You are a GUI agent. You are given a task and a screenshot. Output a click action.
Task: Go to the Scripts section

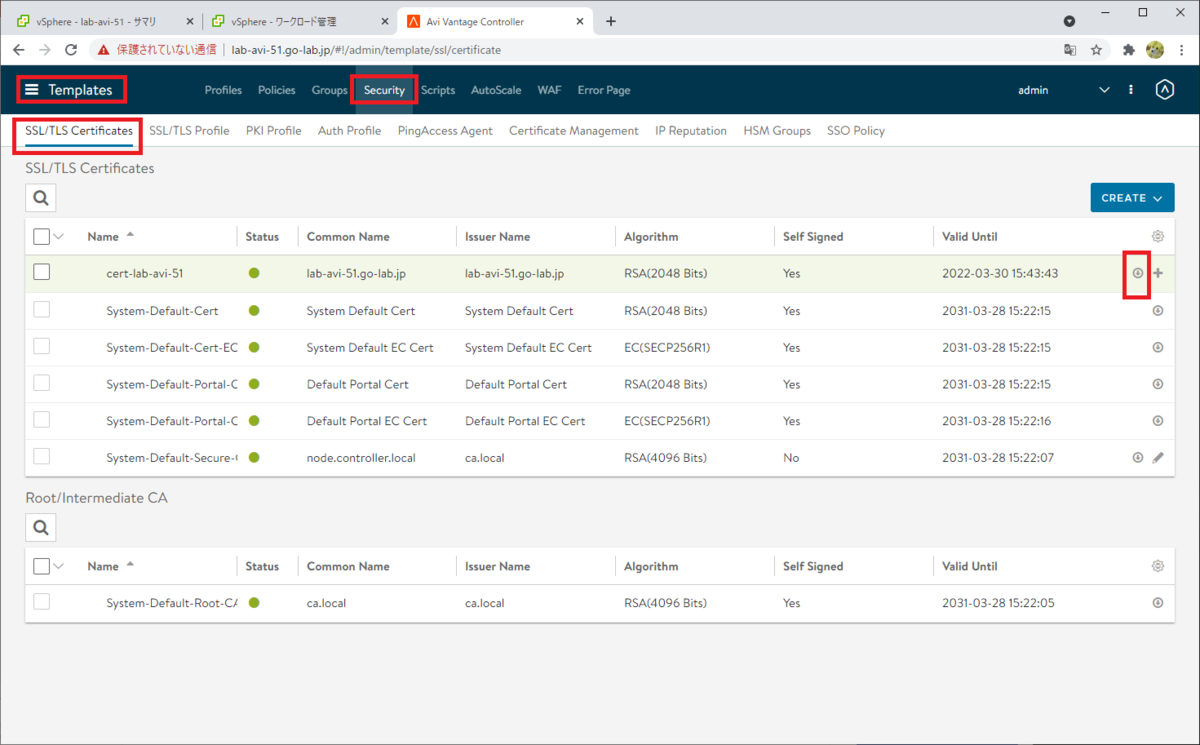(438, 90)
